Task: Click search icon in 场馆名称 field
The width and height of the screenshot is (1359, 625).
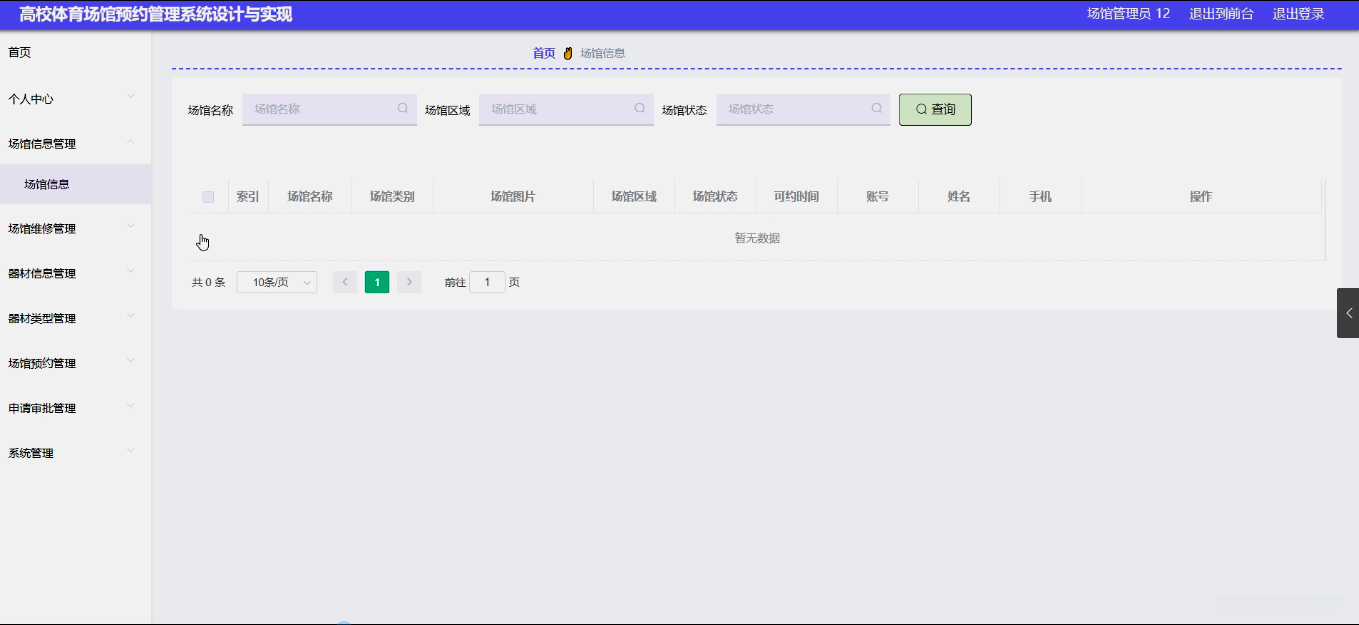Action: tap(403, 108)
